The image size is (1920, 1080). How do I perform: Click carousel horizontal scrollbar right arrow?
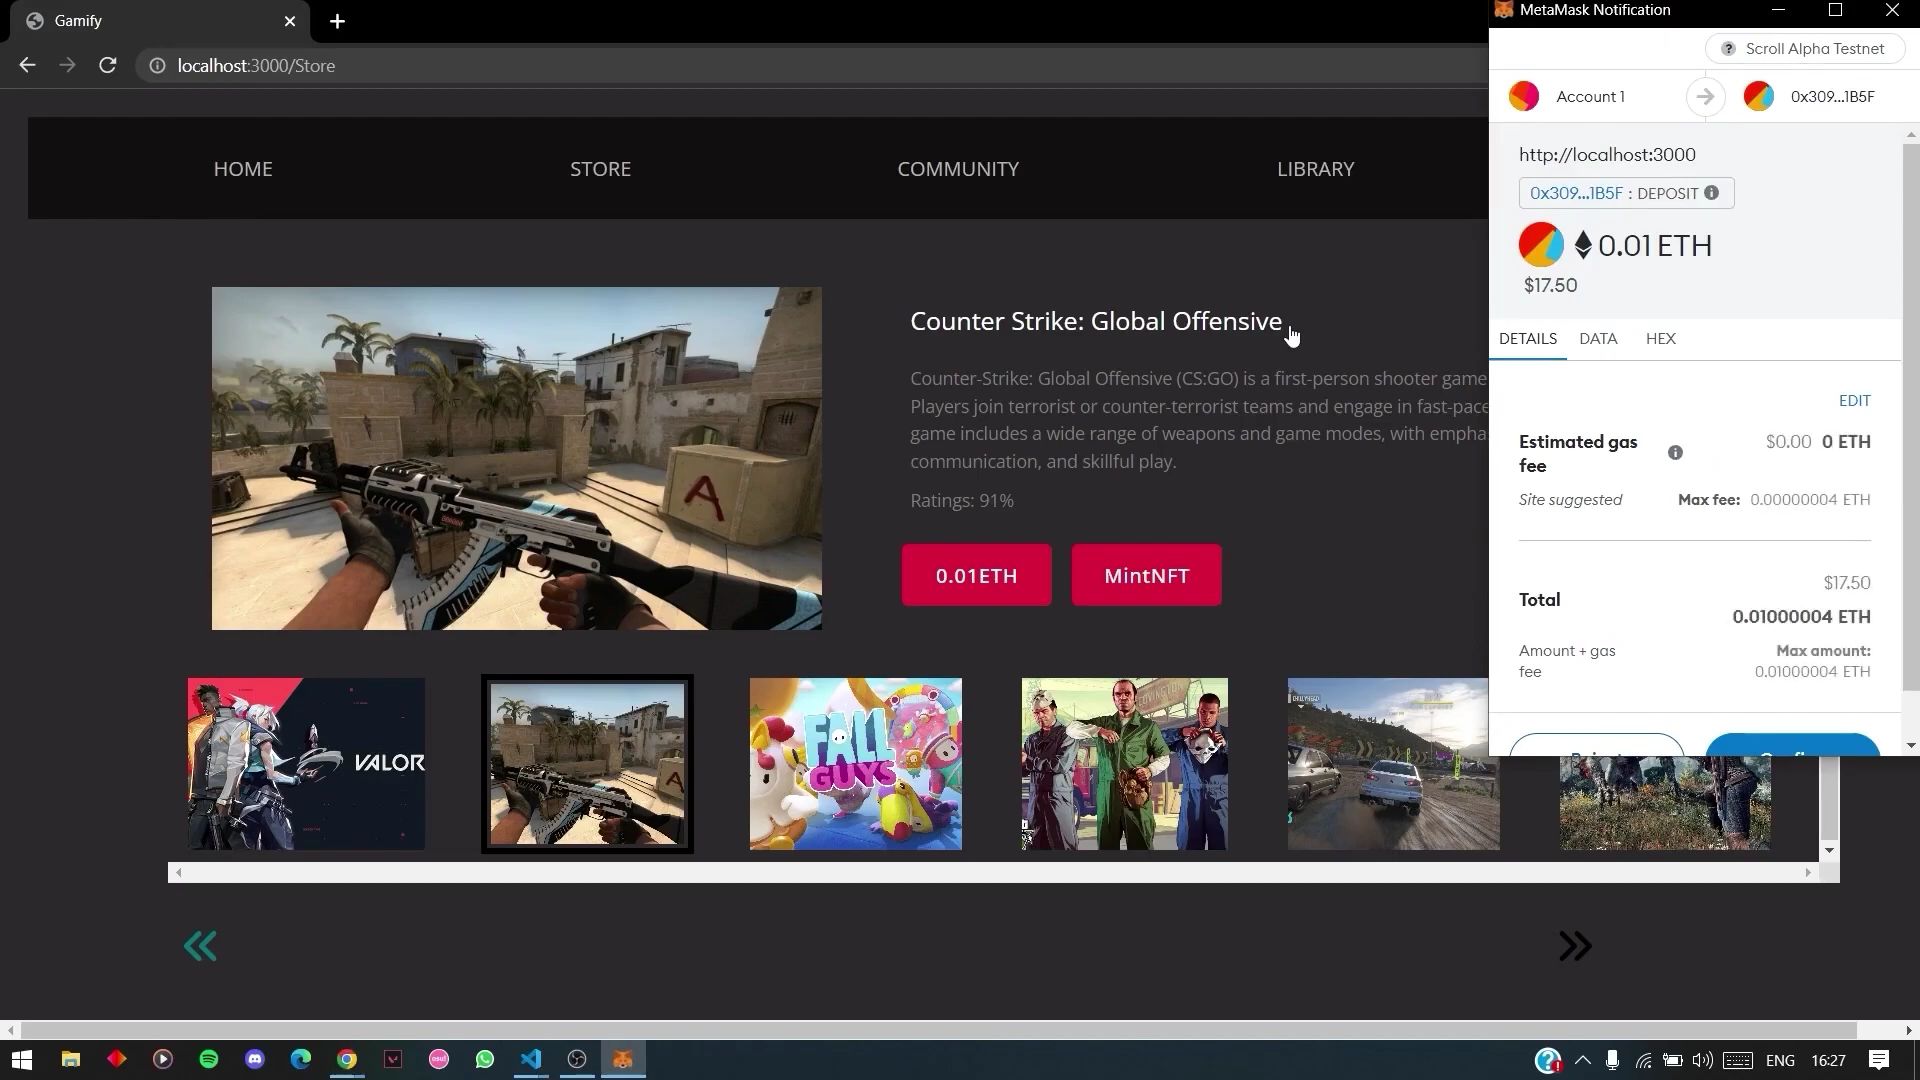click(1808, 873)
